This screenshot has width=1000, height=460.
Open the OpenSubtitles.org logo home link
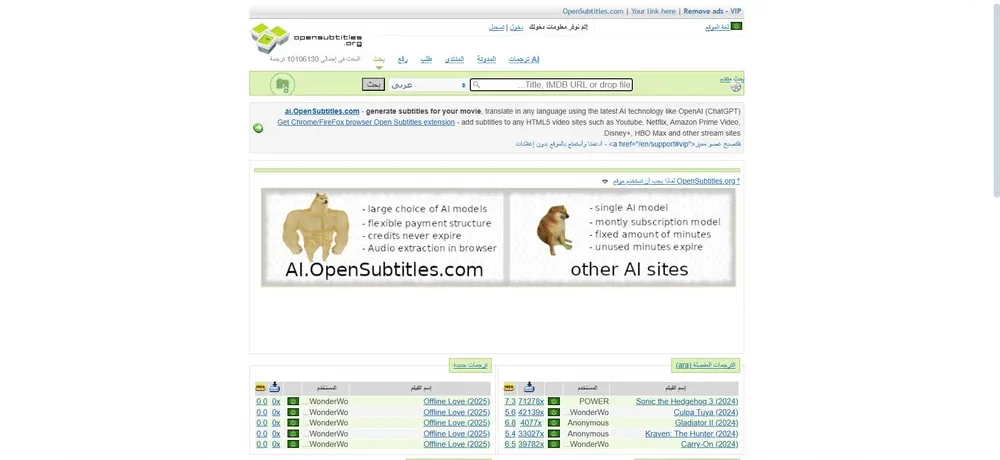[x=306, y=38]
